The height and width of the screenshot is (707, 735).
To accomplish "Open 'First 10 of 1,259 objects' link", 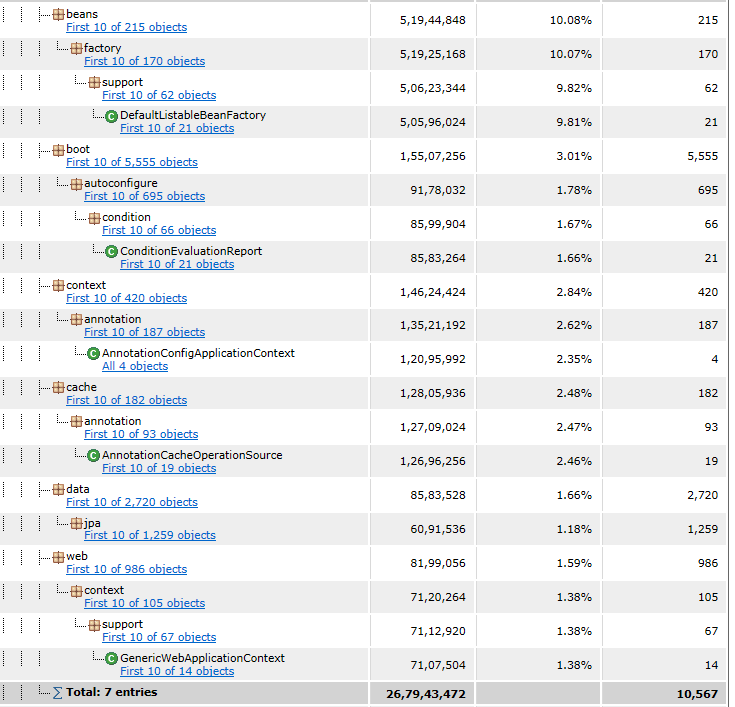I will (x=150, y=535).
